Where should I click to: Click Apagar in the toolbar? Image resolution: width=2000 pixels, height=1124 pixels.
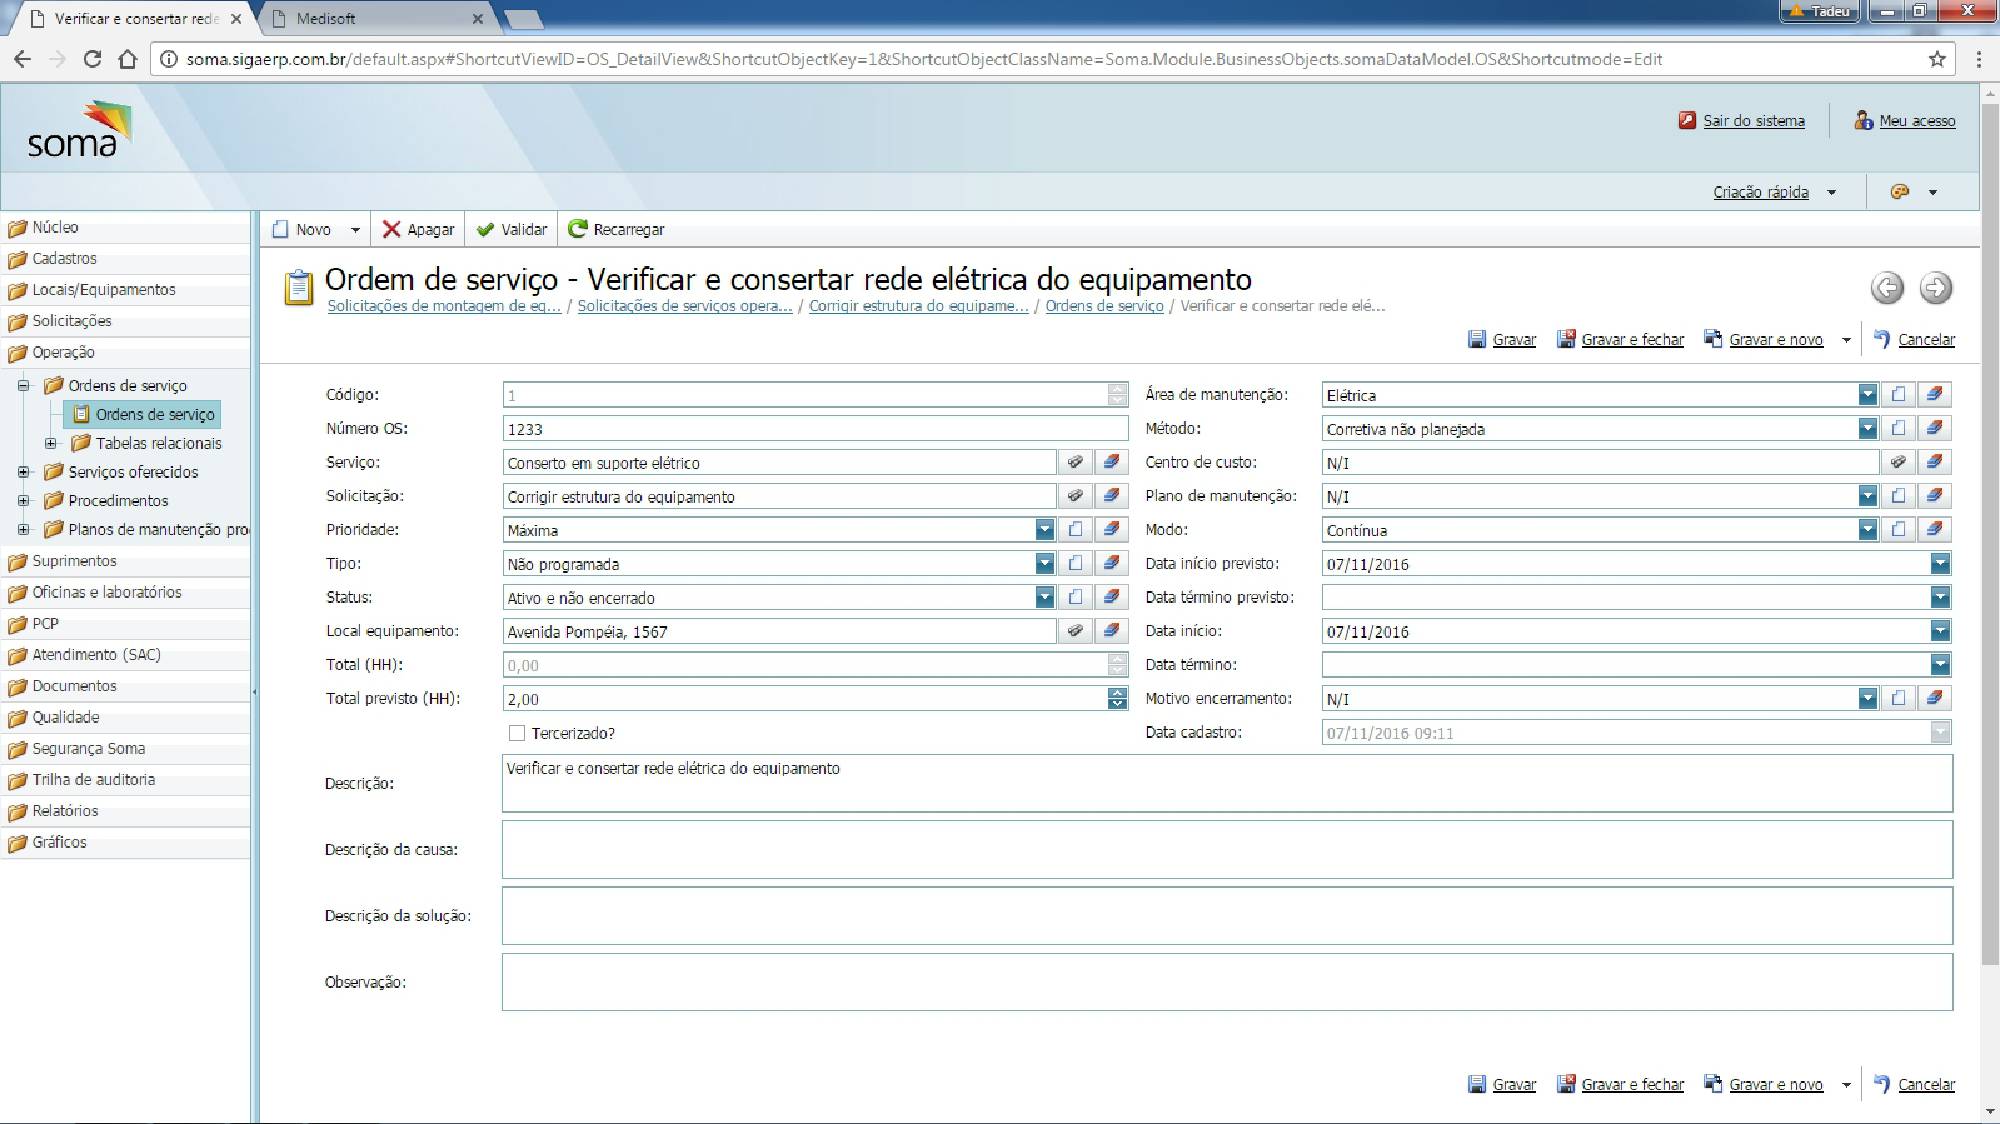click(x=418, y=229)
